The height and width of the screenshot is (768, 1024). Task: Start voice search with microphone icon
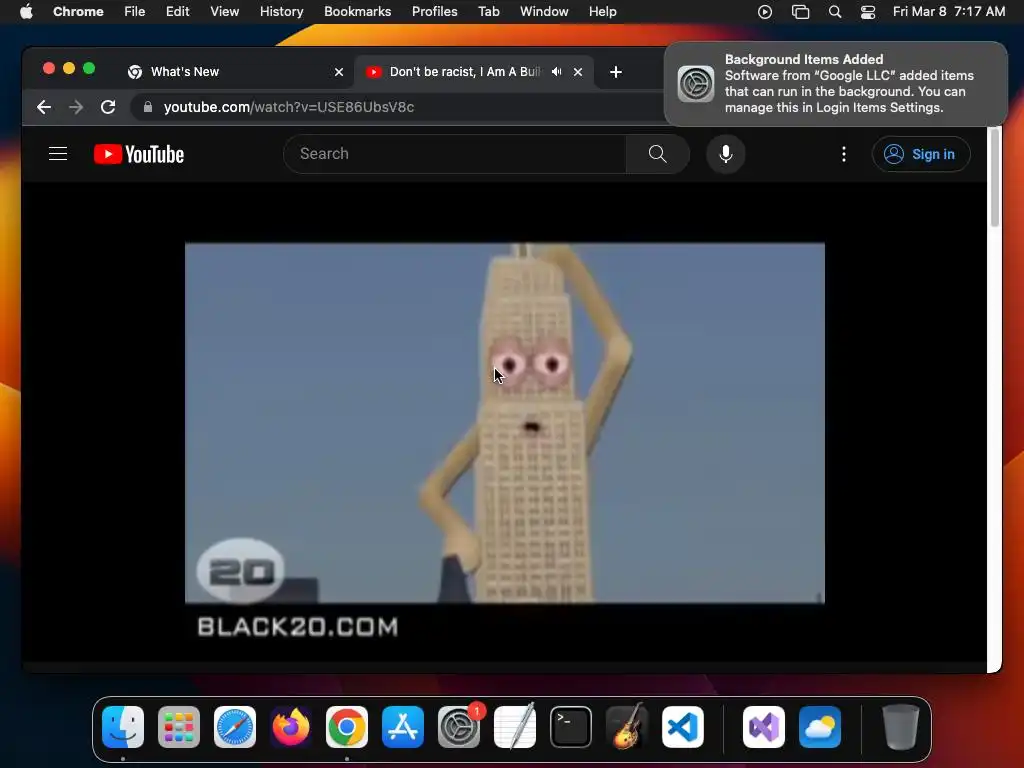coord(726,154)
